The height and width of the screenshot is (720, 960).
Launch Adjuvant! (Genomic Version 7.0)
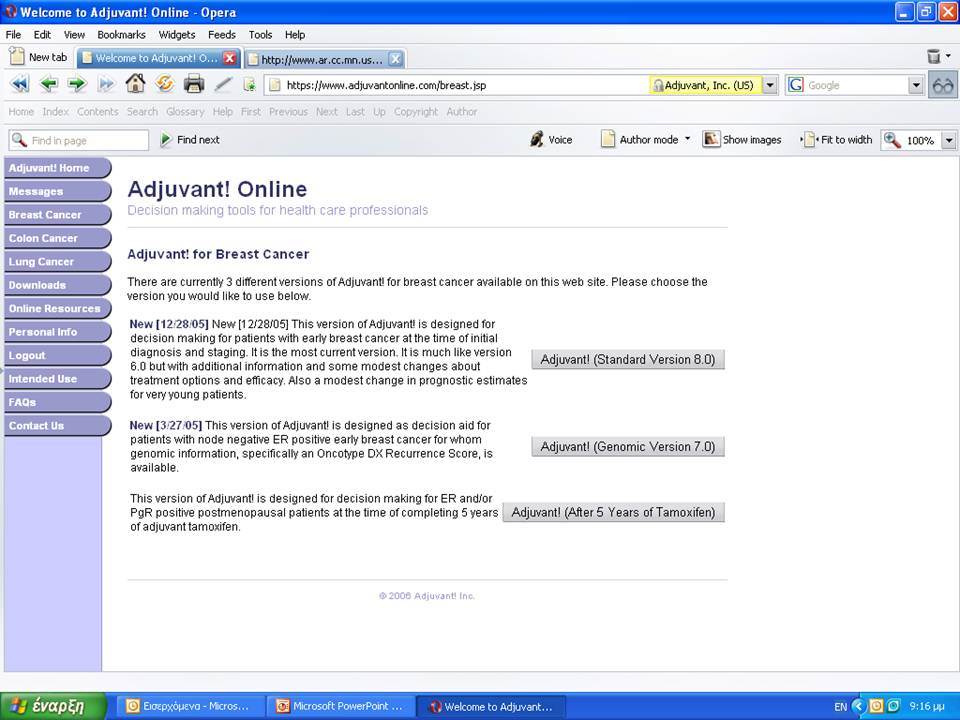(628, 447)
